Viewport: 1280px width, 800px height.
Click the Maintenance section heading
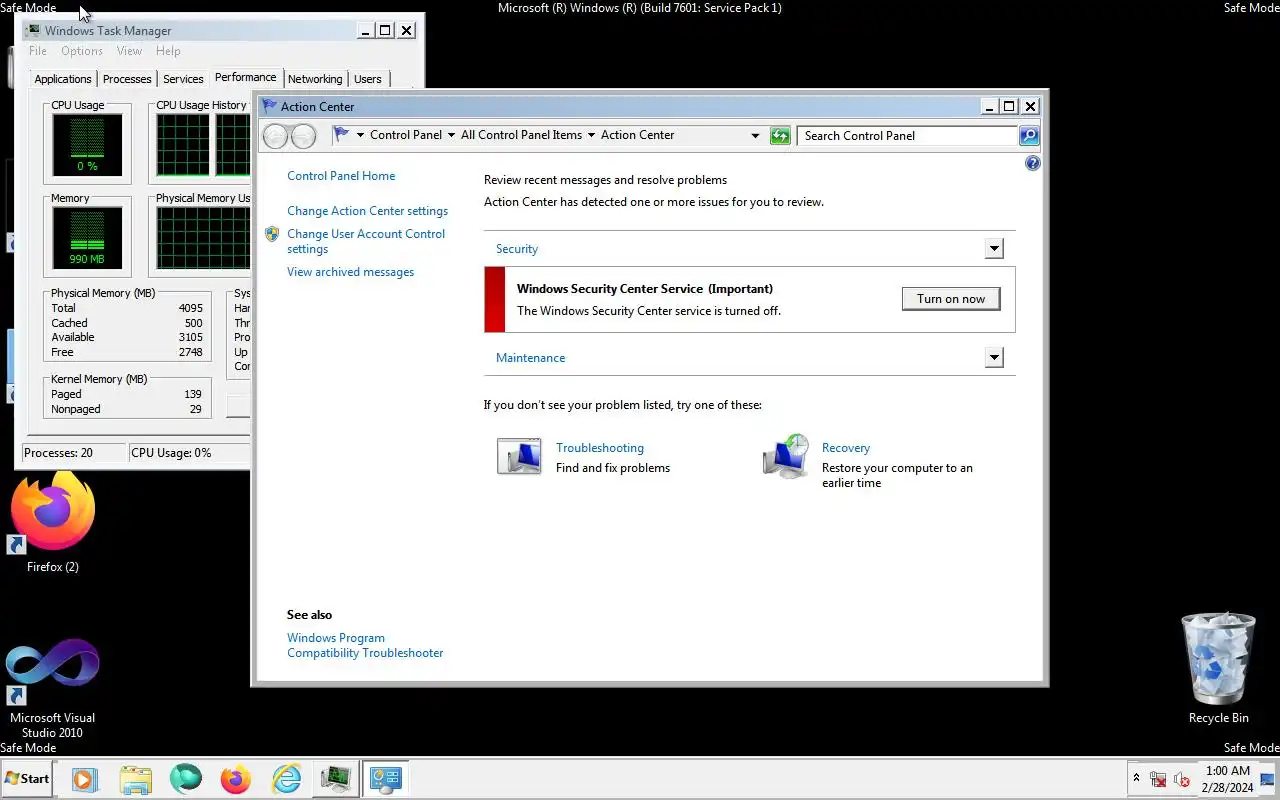(x=530, y=358)
